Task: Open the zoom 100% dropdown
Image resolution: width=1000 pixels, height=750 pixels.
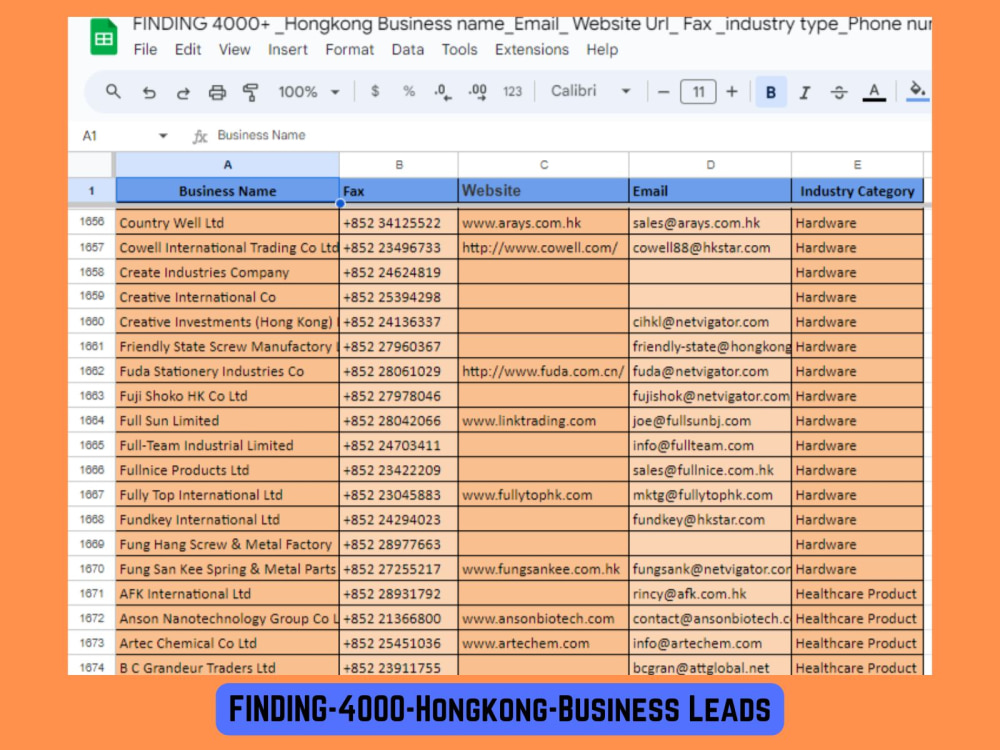Action: 309,92
